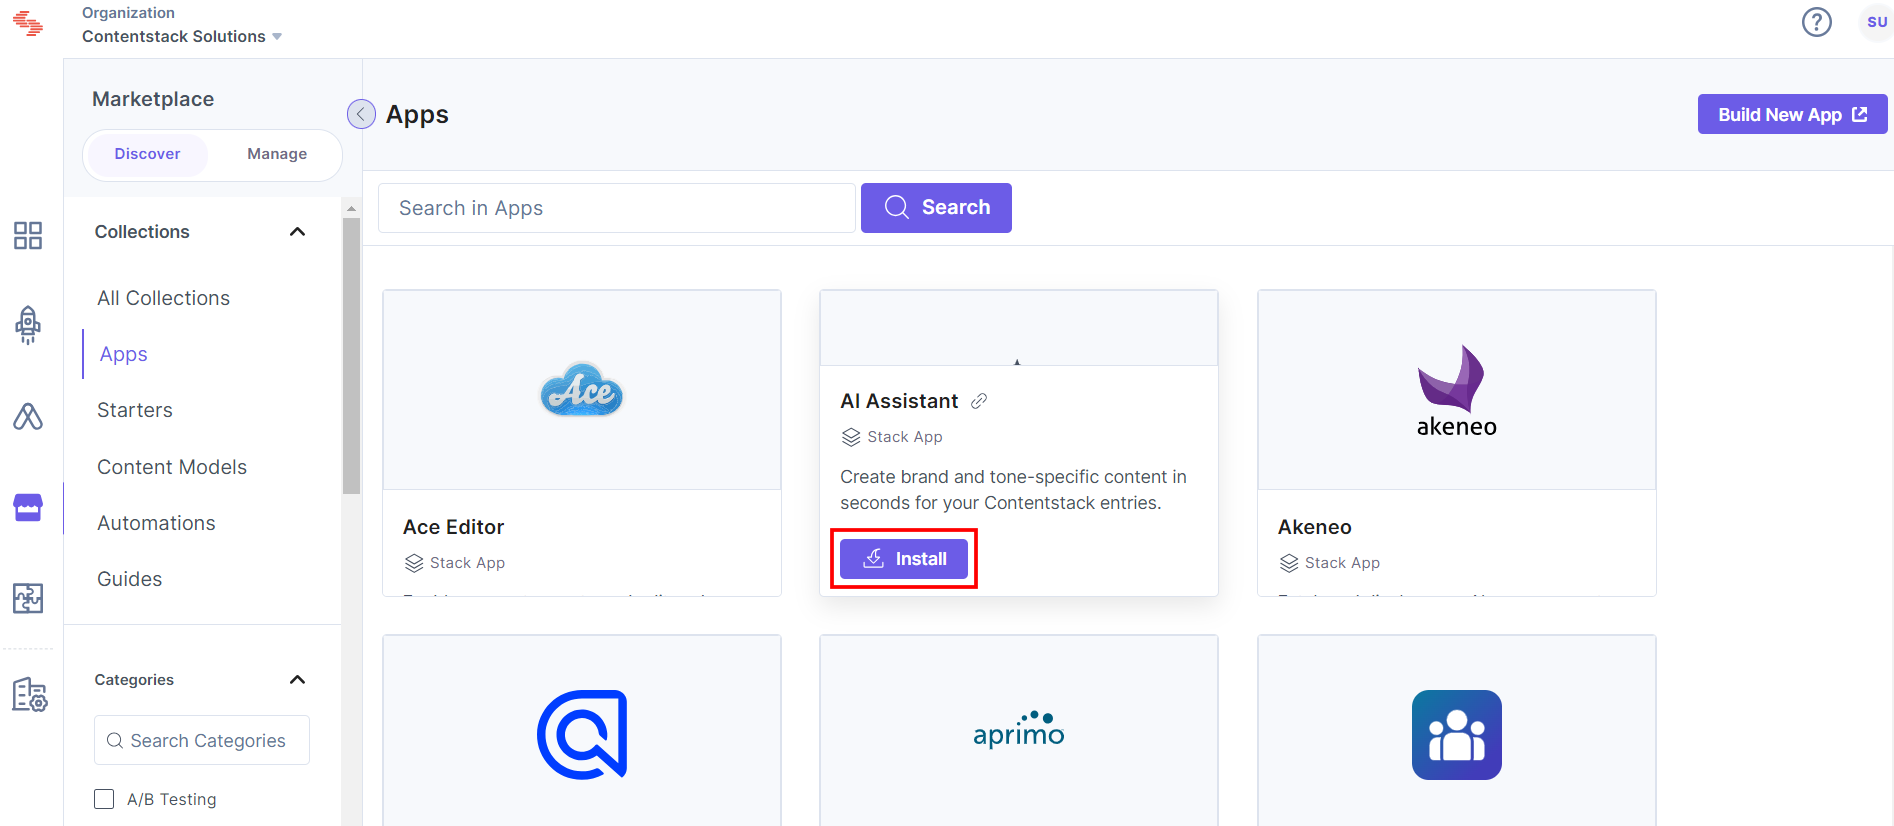Open the Automate icon in left rail
Viewport: 1894px width, 826px height.
tap(28, 416)
